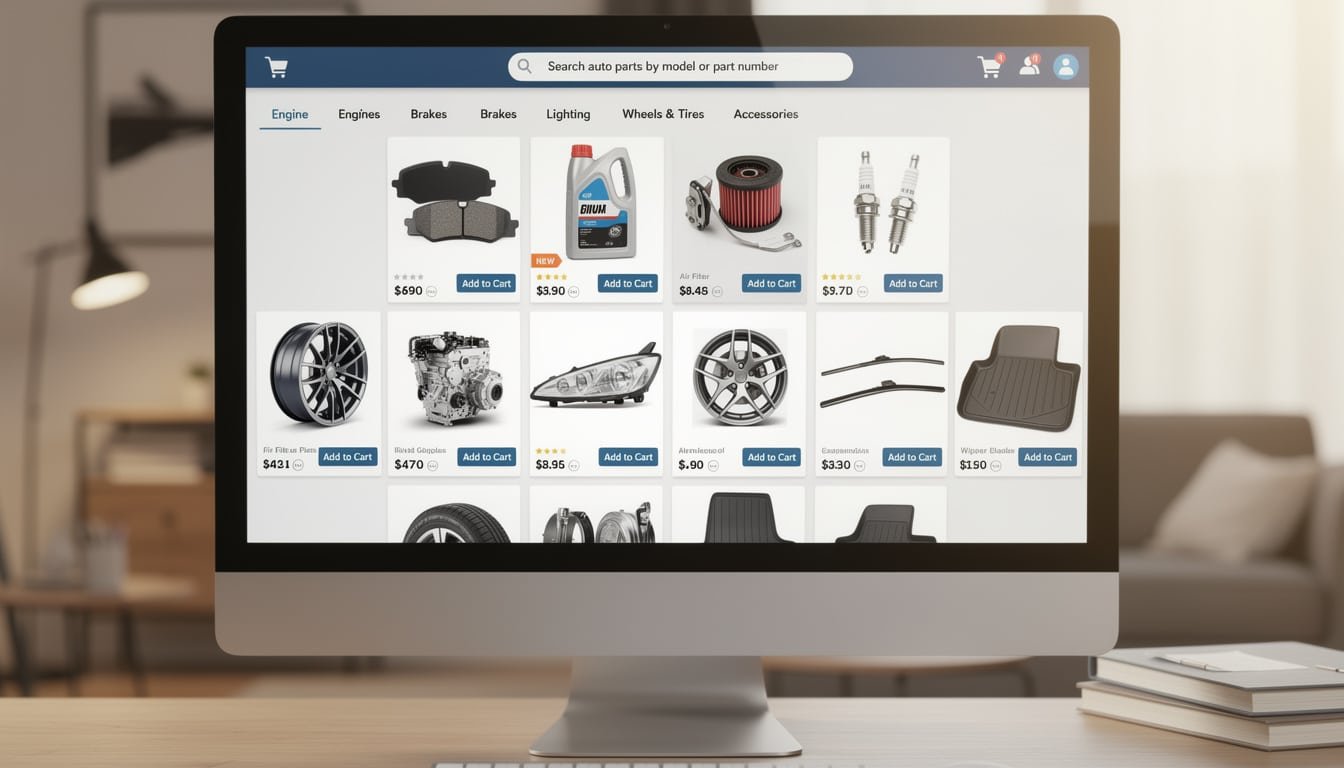Open the round user profile avatar

point(1066,67)
